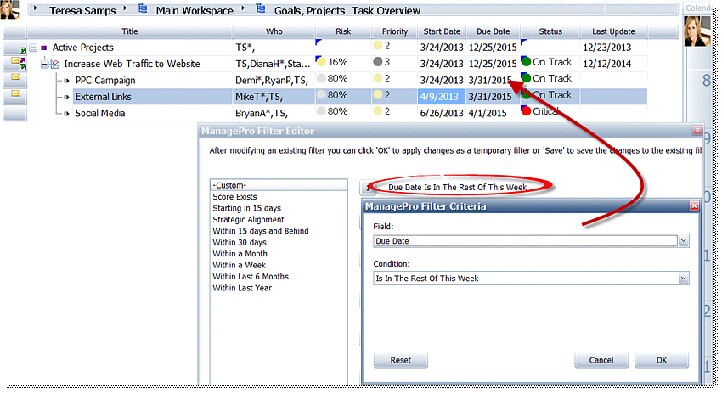Select the Within 30 days filter
This screenshot has height=396, width=724.
coord(239,242)
